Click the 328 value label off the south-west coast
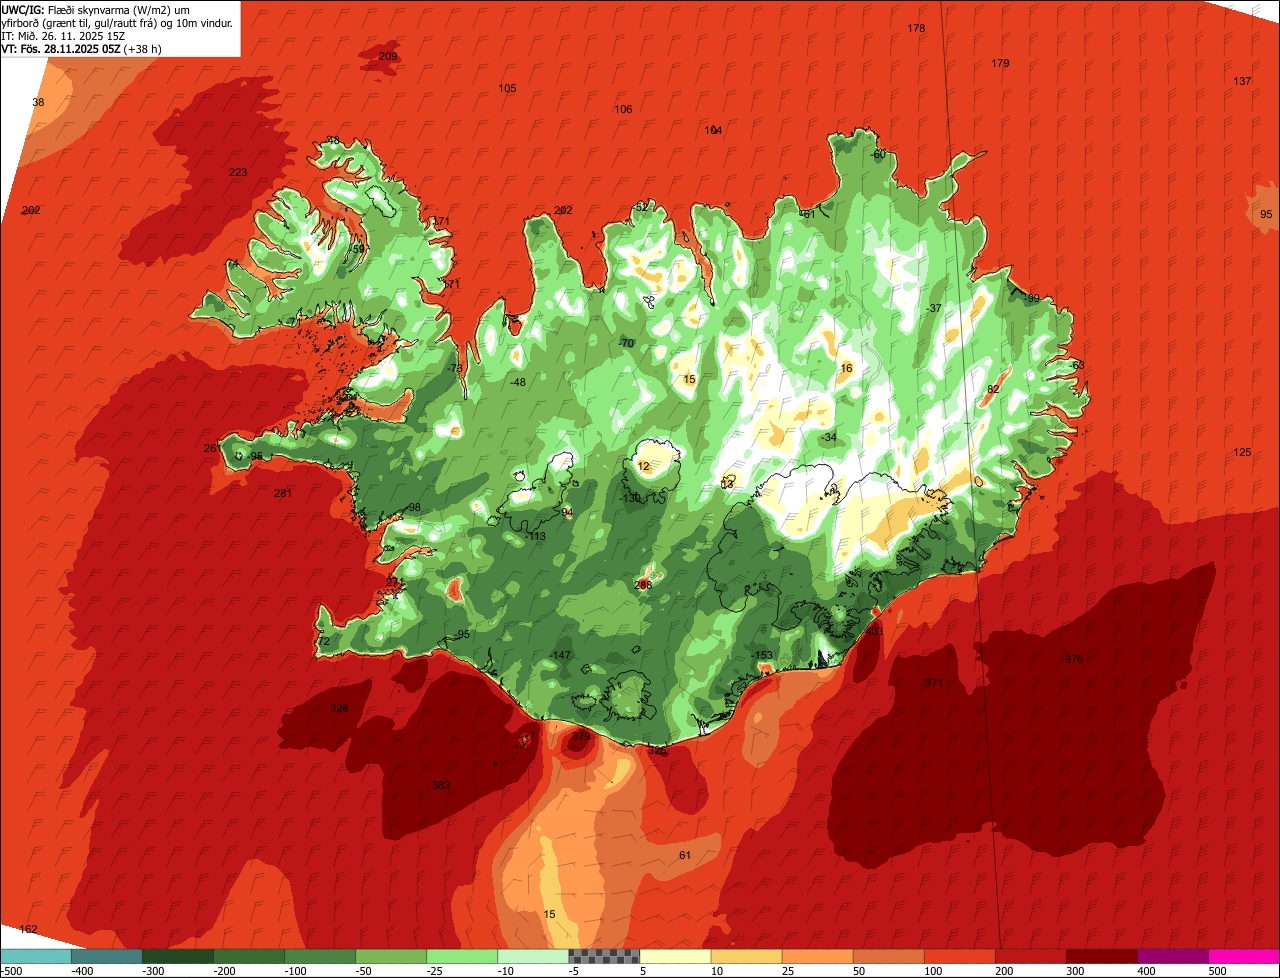The height and width of the screenshot is (978, 1280). pos(340,708)
